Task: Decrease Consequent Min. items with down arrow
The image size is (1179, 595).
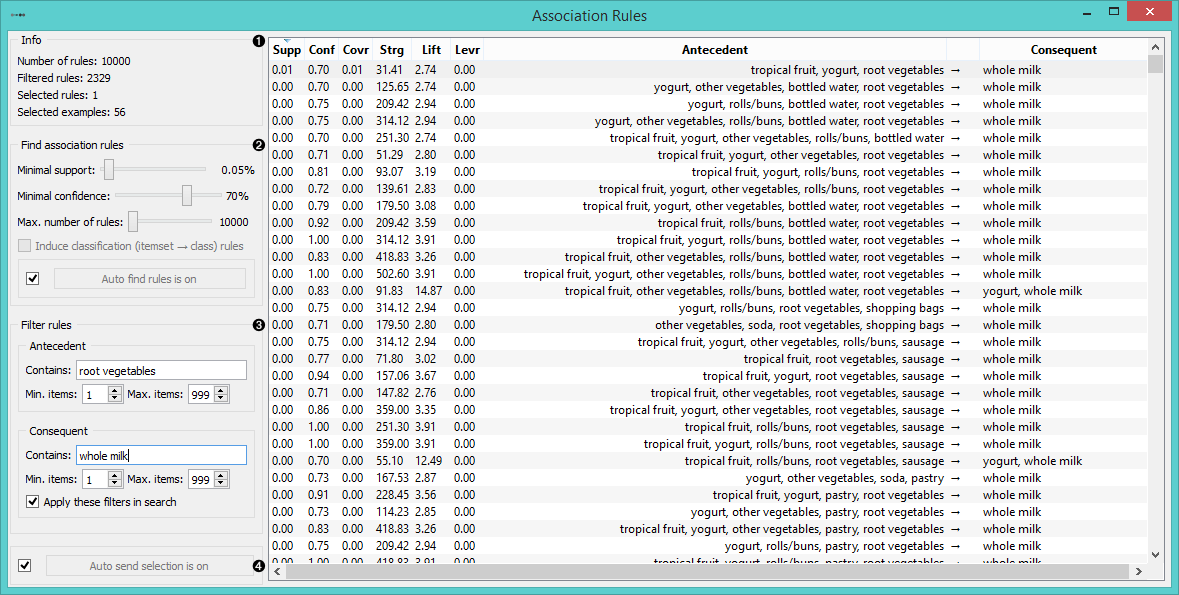Action: click(x=115, y=484)
